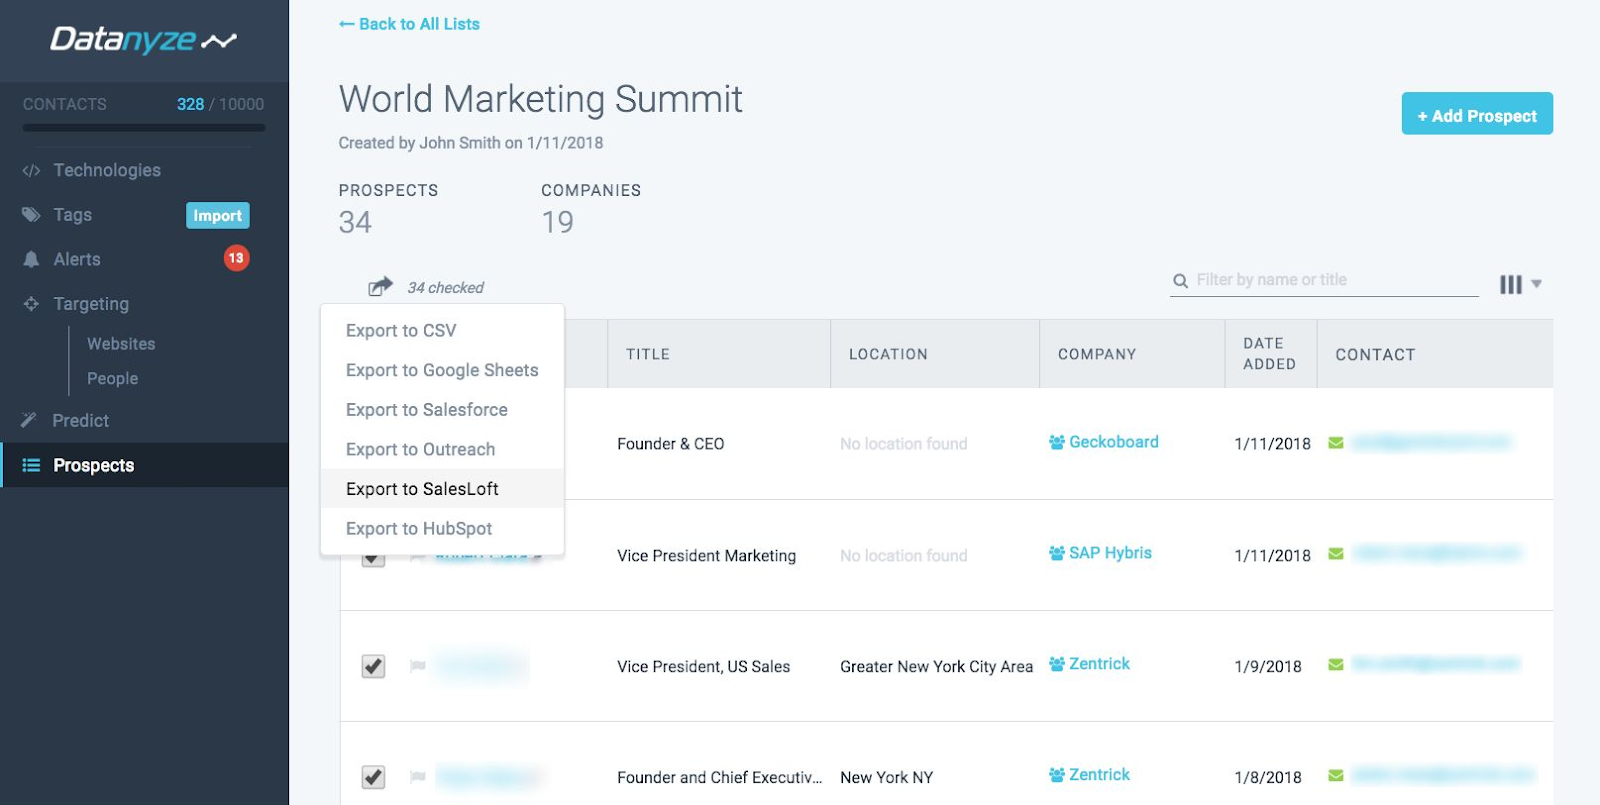Click flag icon in Vice President, US Sales row
Image resolution: width=1600 pixels, height=805 pixels.
[418, 666]
